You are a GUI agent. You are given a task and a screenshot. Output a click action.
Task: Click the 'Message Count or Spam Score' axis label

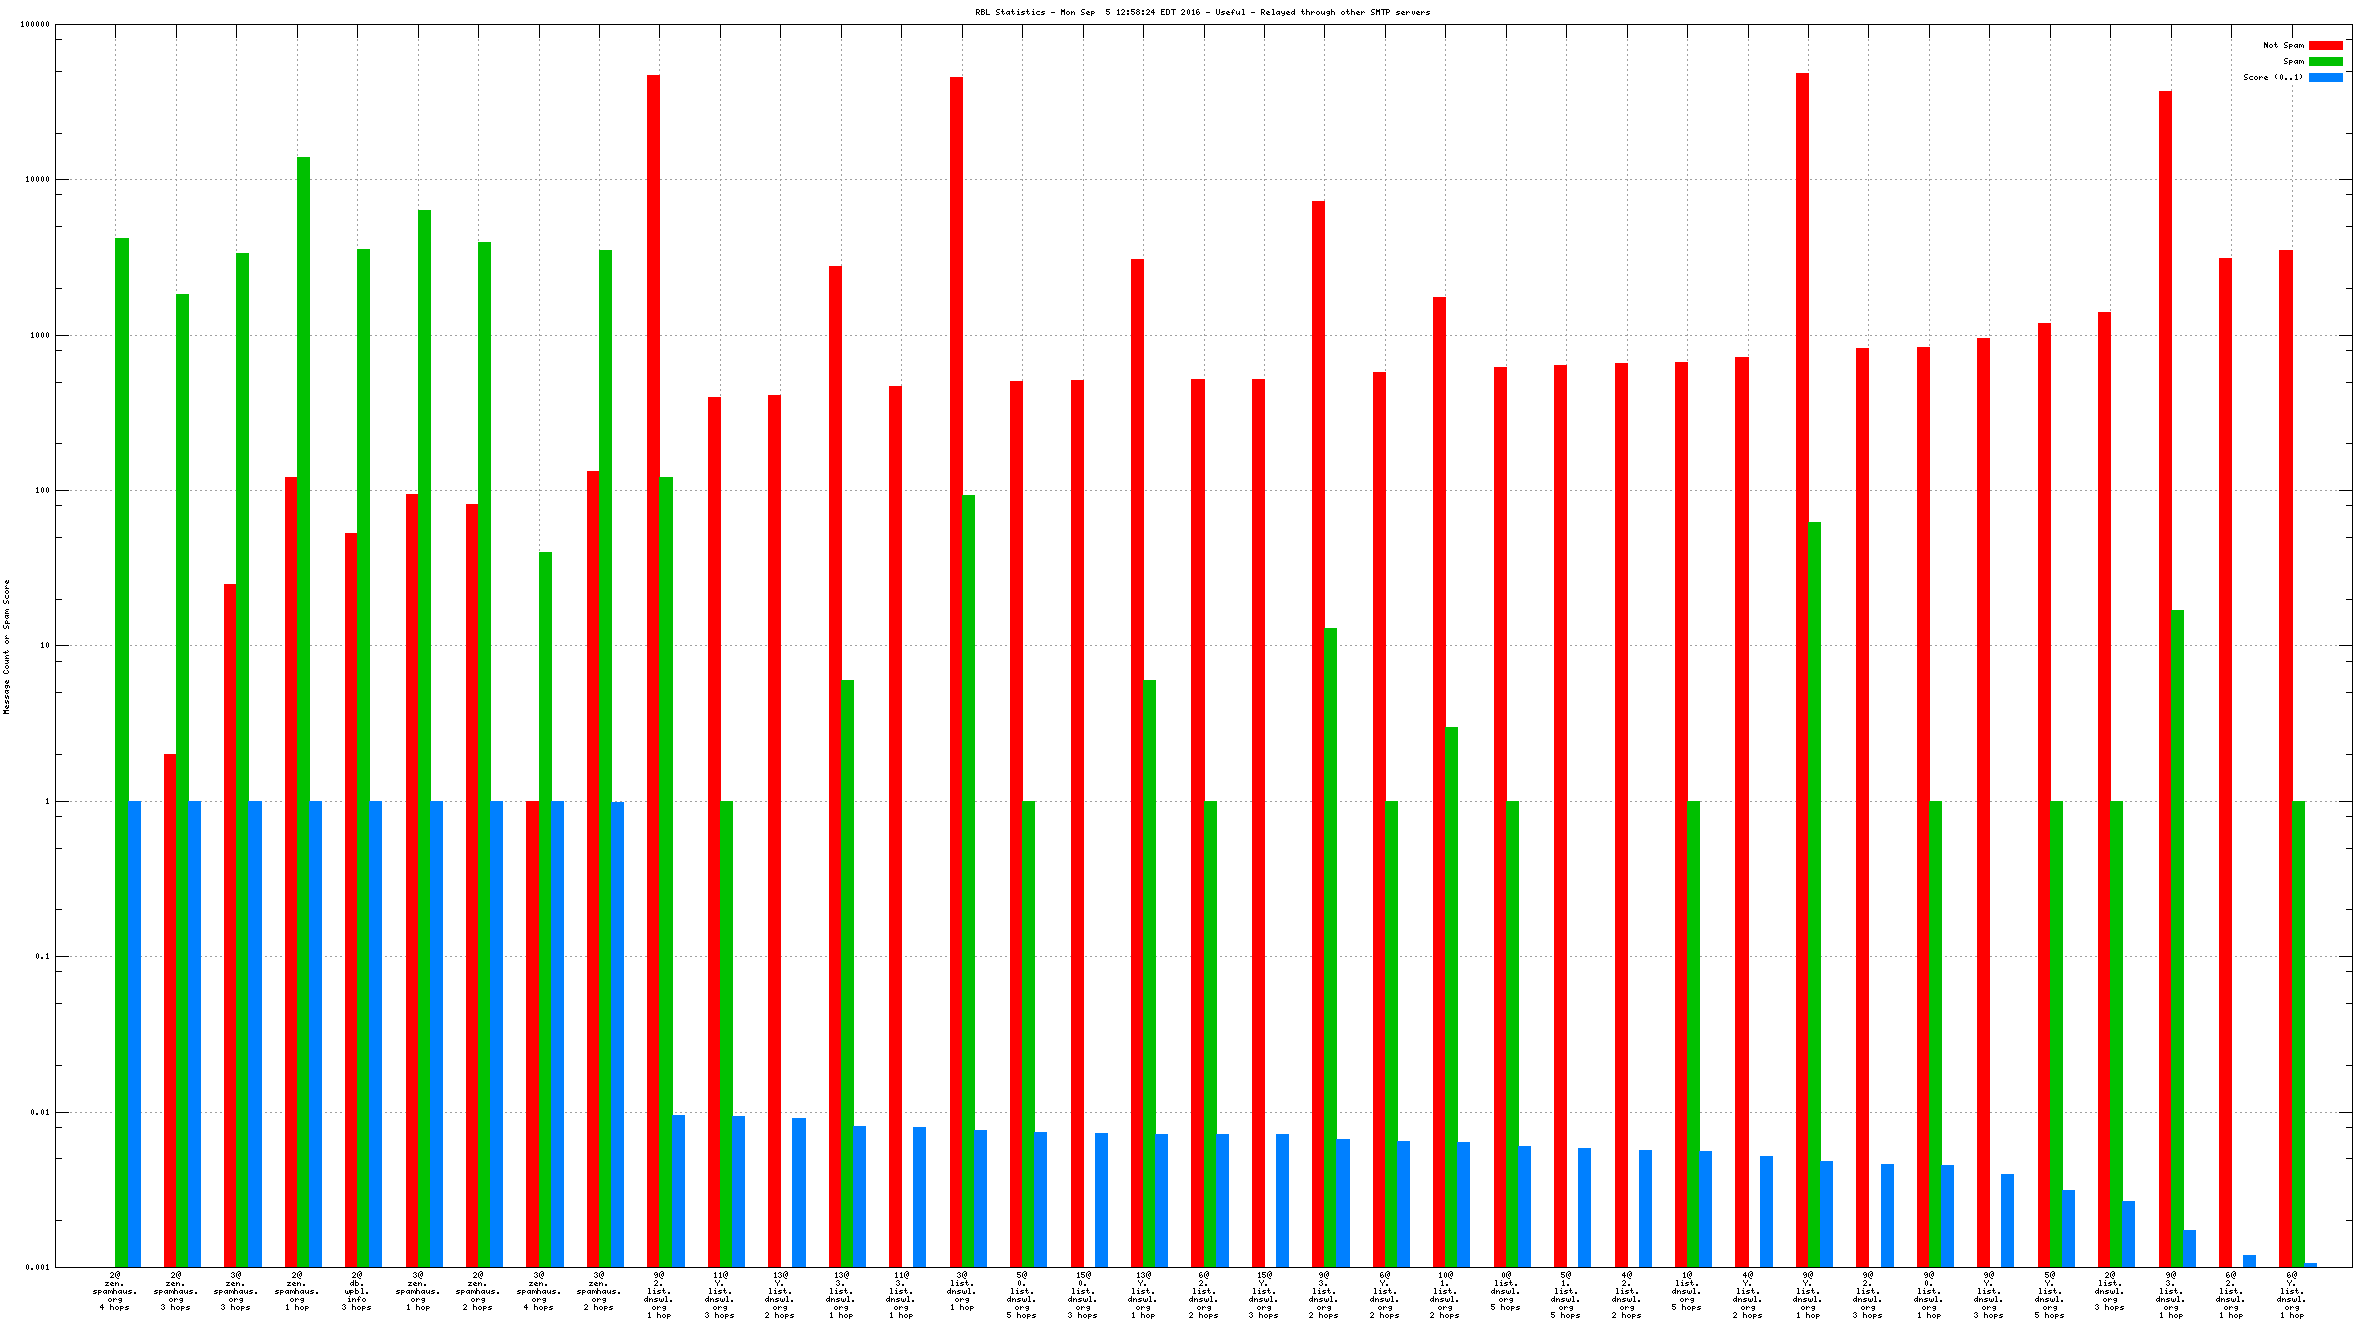click(x=6, y=646)
